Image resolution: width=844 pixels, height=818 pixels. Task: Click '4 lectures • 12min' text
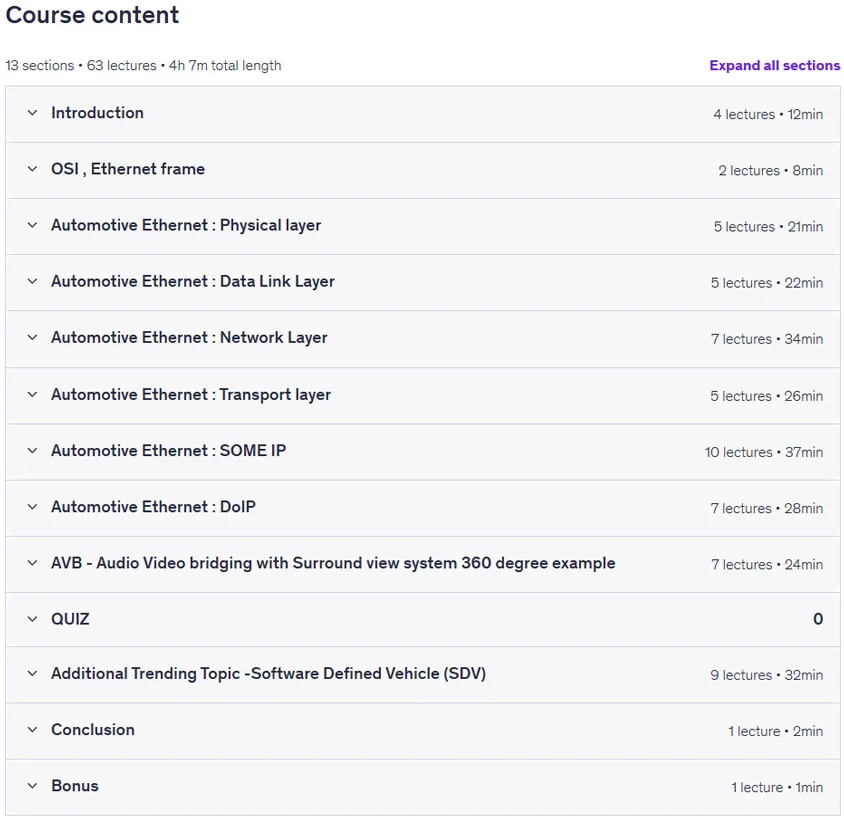[768, 114]
